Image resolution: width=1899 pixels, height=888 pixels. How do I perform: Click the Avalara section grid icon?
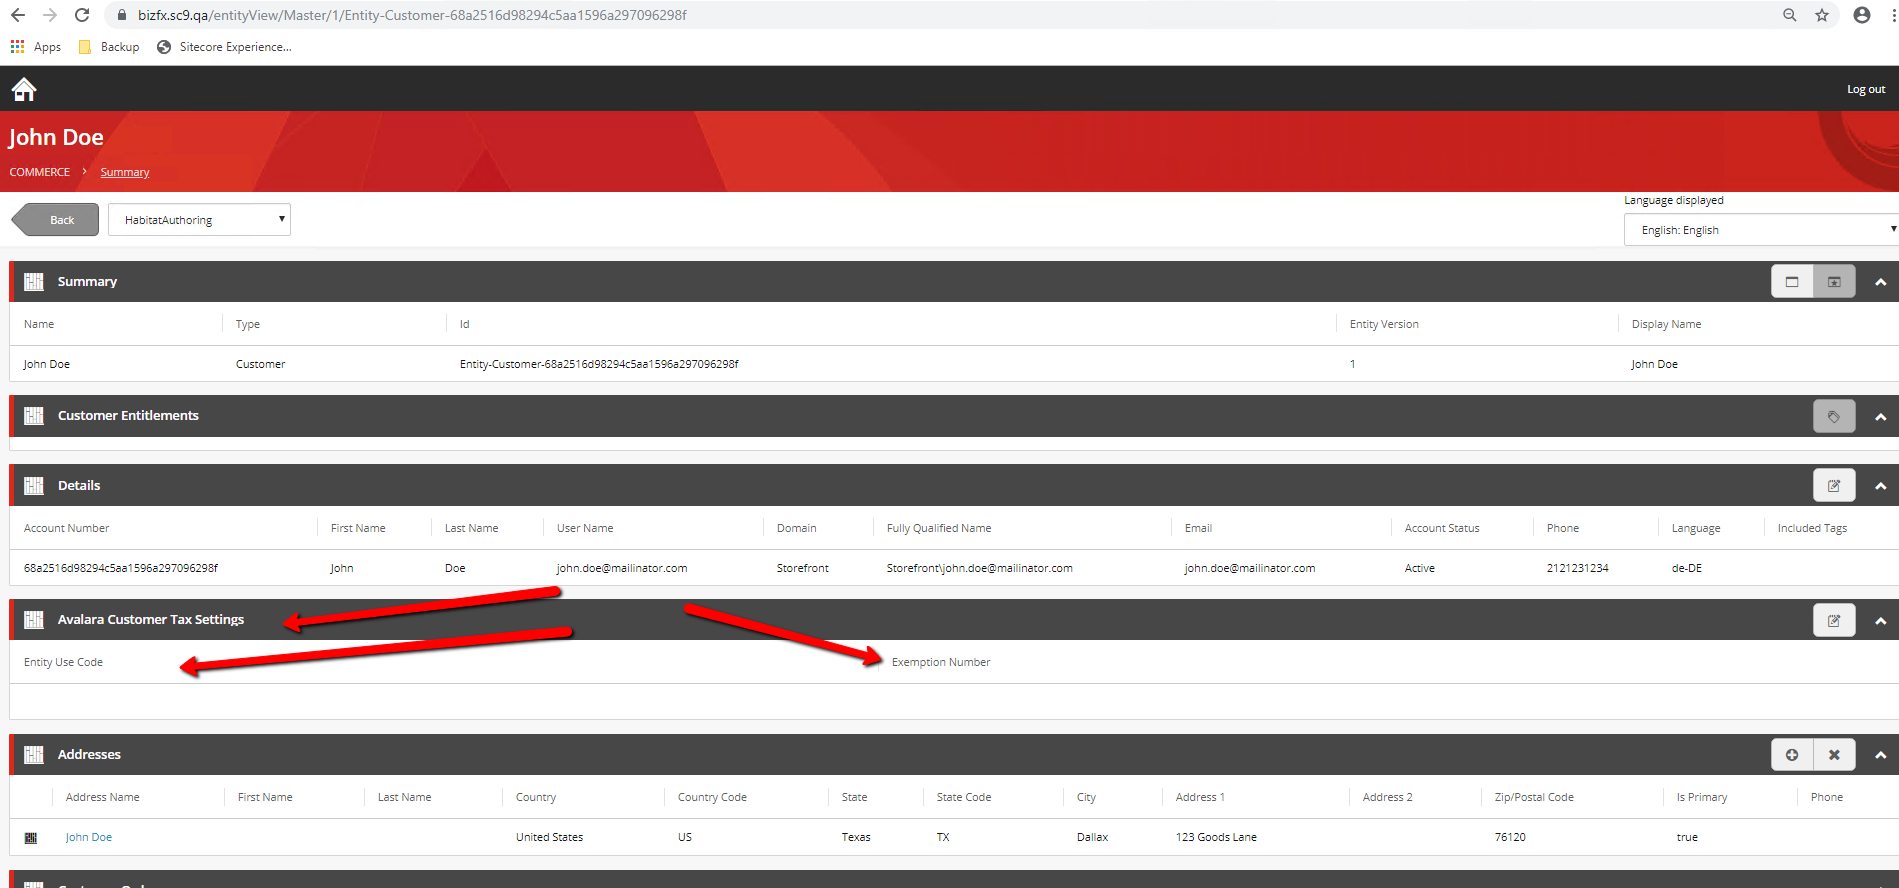click(x=34, y=620)
